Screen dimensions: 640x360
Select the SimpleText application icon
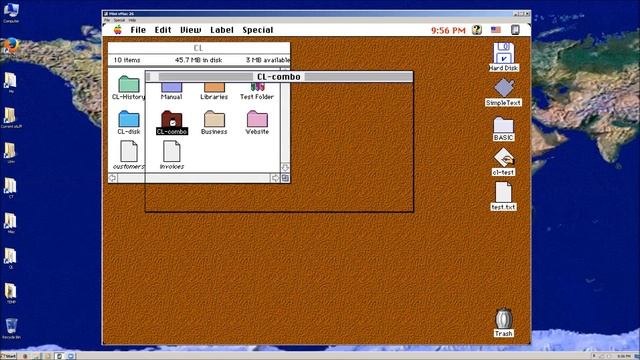coord(504,88)
